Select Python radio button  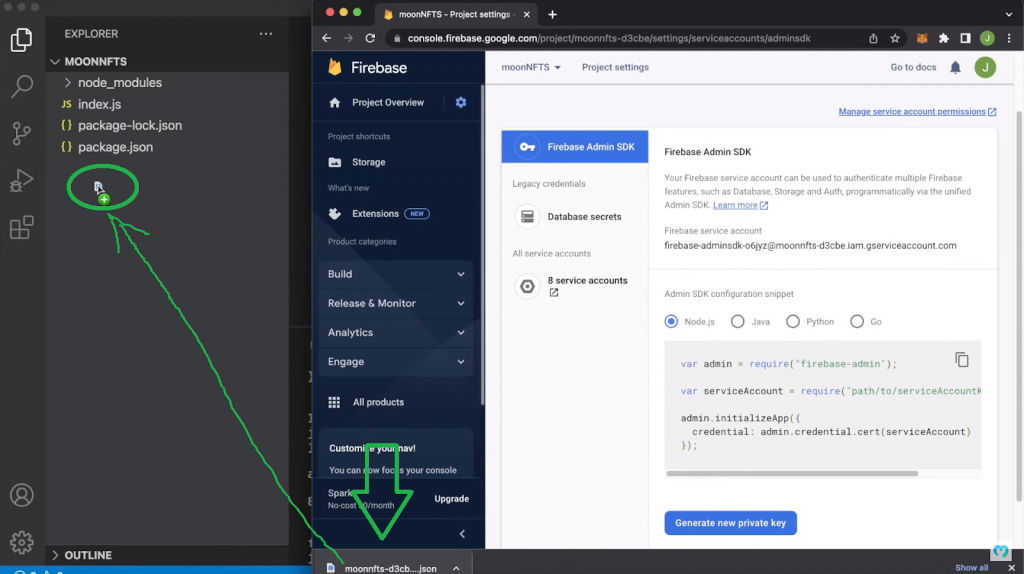click(x=793, y=321)
